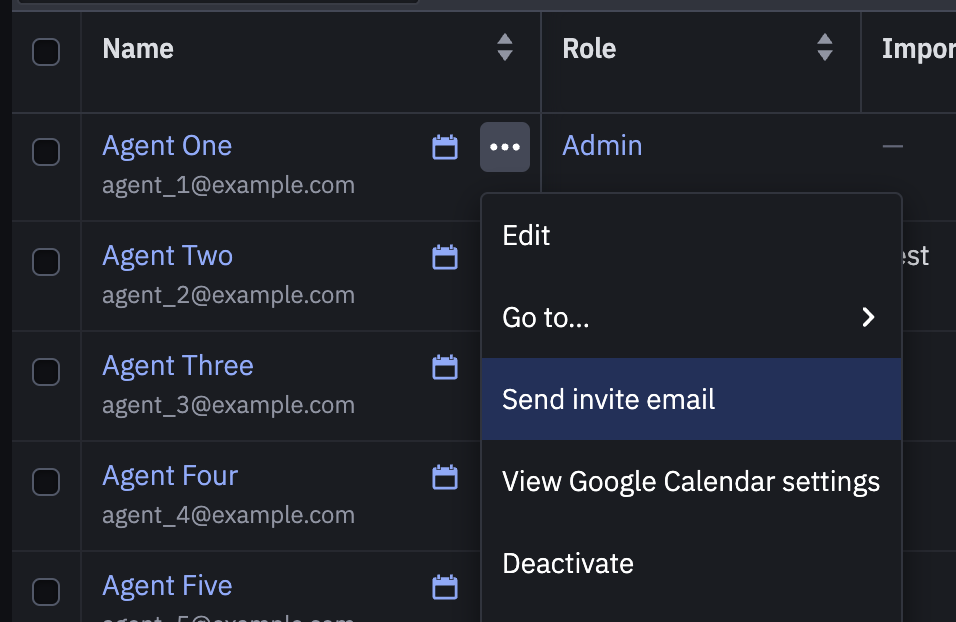Choose Deactivate from the menu
The width and height of the screenshot is (956, 622).
pos(691,563)
